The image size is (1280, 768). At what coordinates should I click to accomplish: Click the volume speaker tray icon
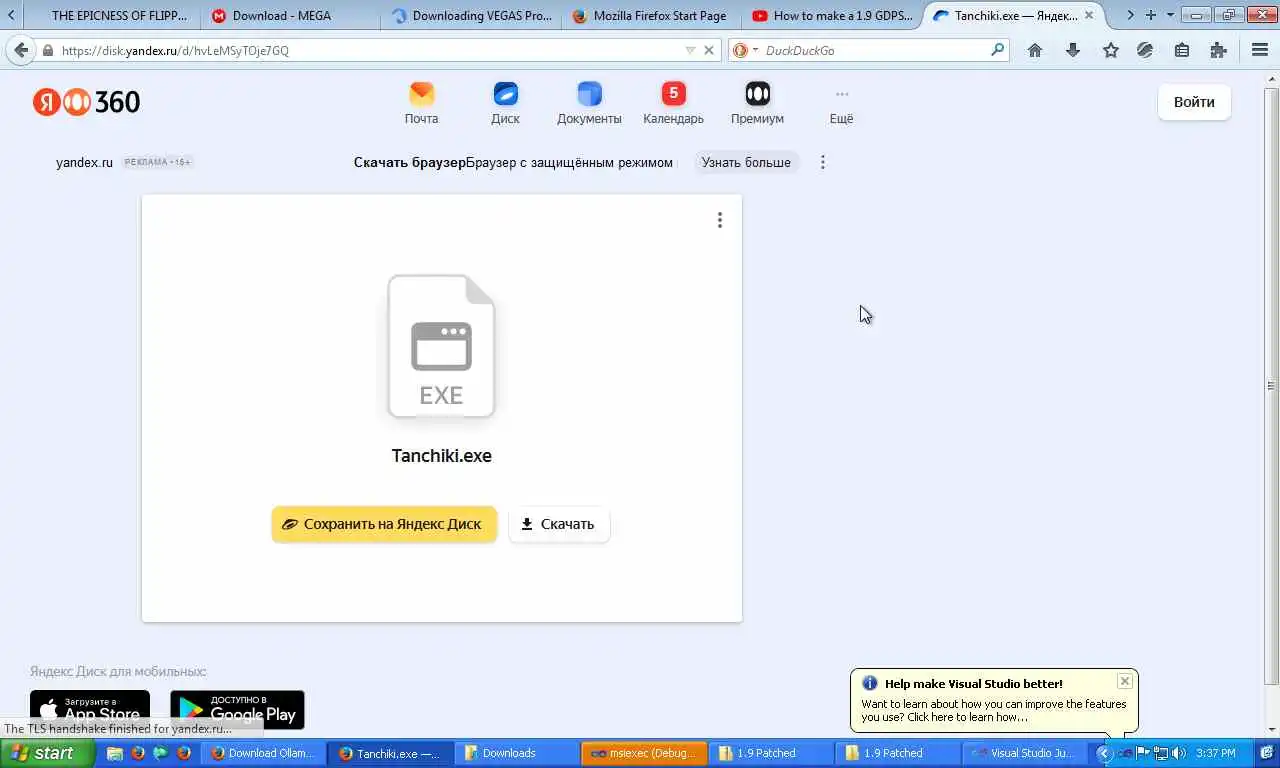click(x=1178, y=753)
